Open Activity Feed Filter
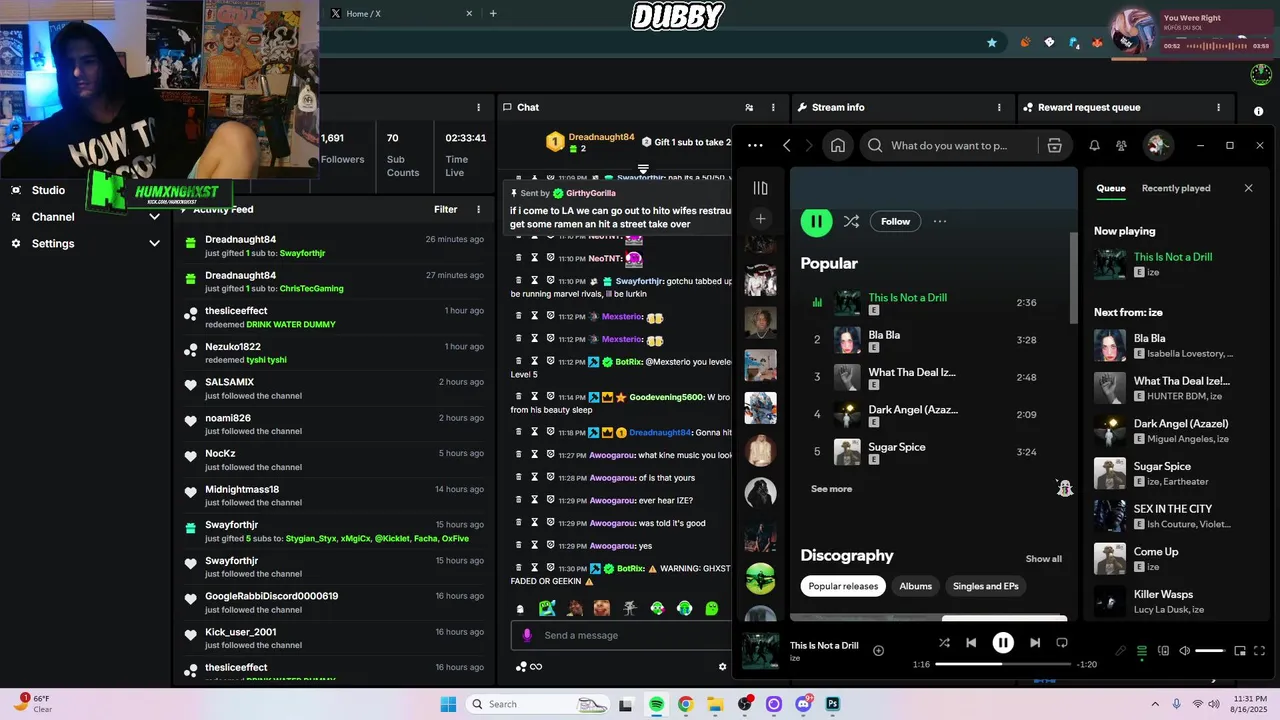The image size is (1280, 720). (x=446, y=209)
